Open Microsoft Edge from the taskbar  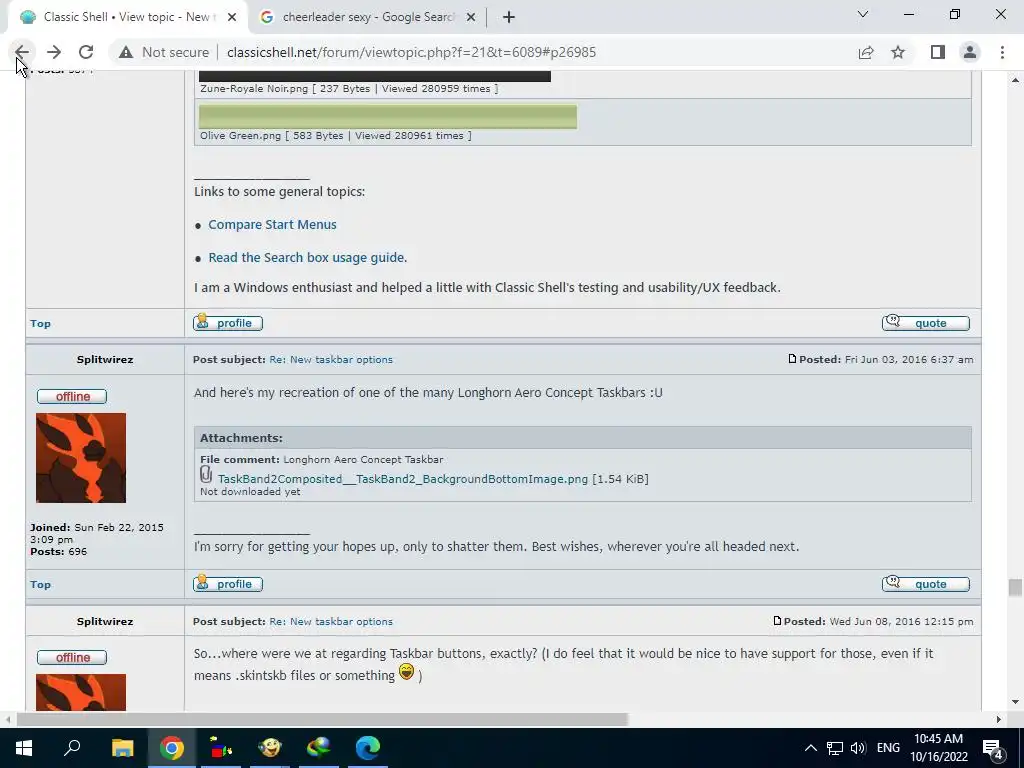pyautogui.click(x=368, y=748)
